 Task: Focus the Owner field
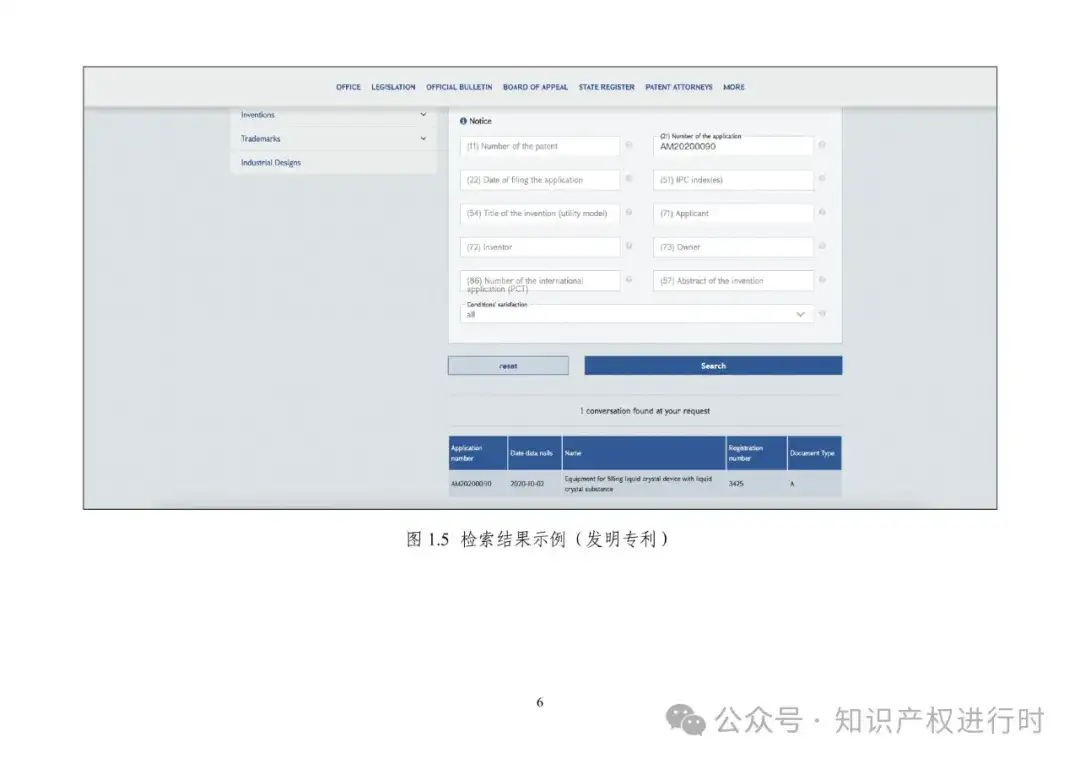(733, 247)
